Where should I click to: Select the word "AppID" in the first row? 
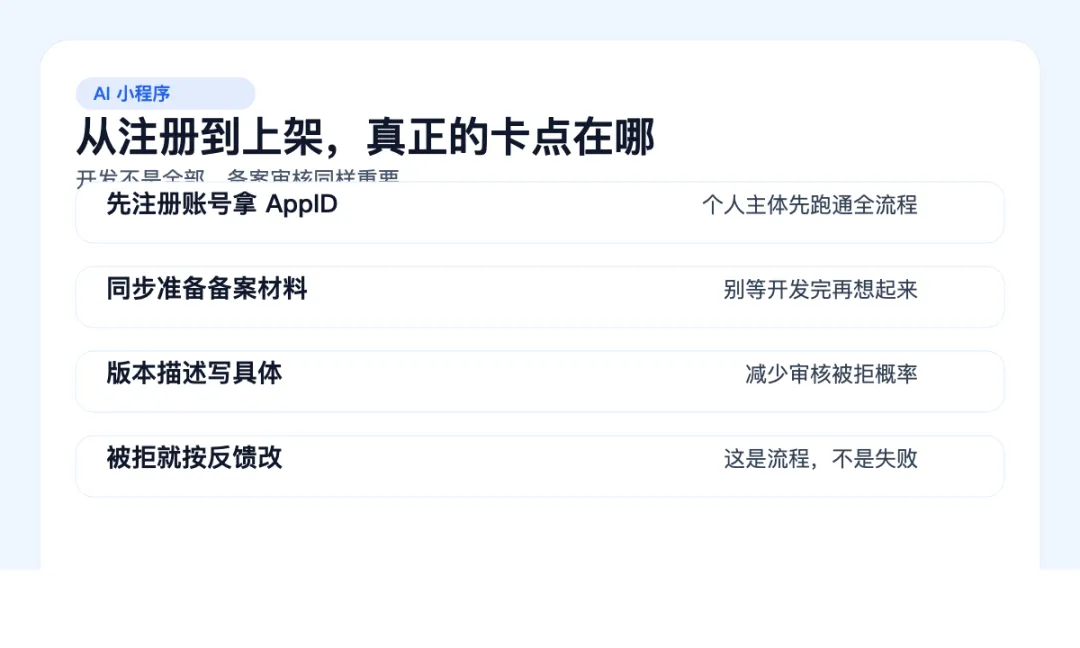coord(302,205)
